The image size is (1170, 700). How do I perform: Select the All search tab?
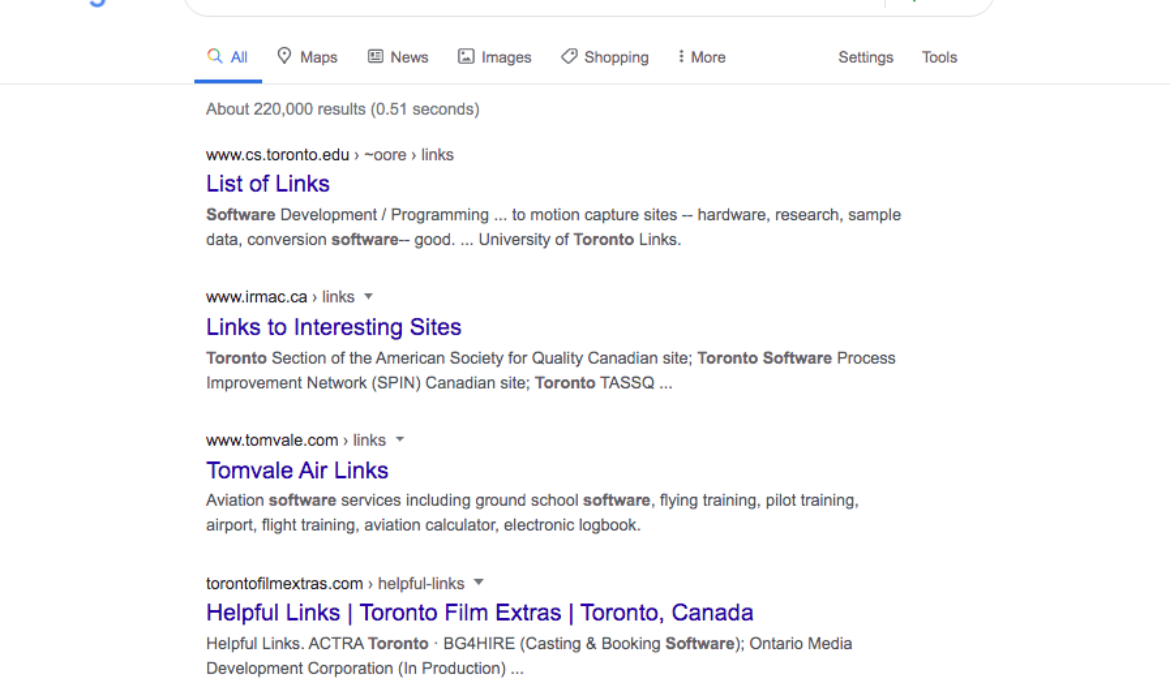(x=228, y=57)
